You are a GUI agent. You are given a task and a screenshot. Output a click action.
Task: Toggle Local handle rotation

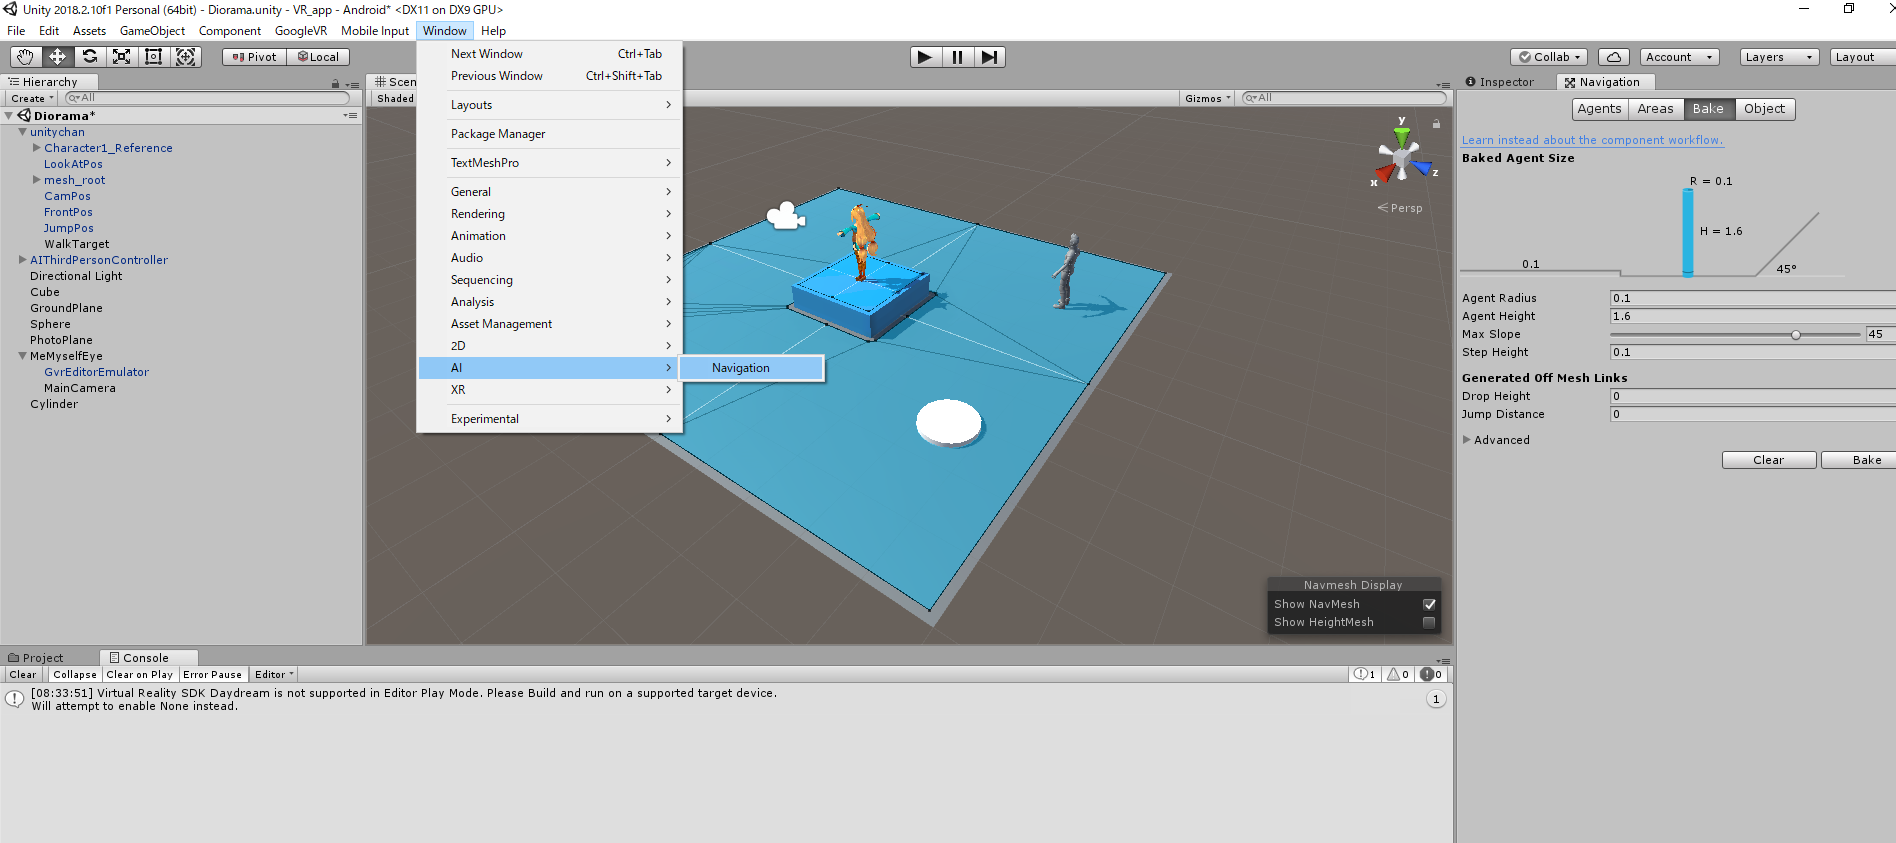tap(318, 57)
